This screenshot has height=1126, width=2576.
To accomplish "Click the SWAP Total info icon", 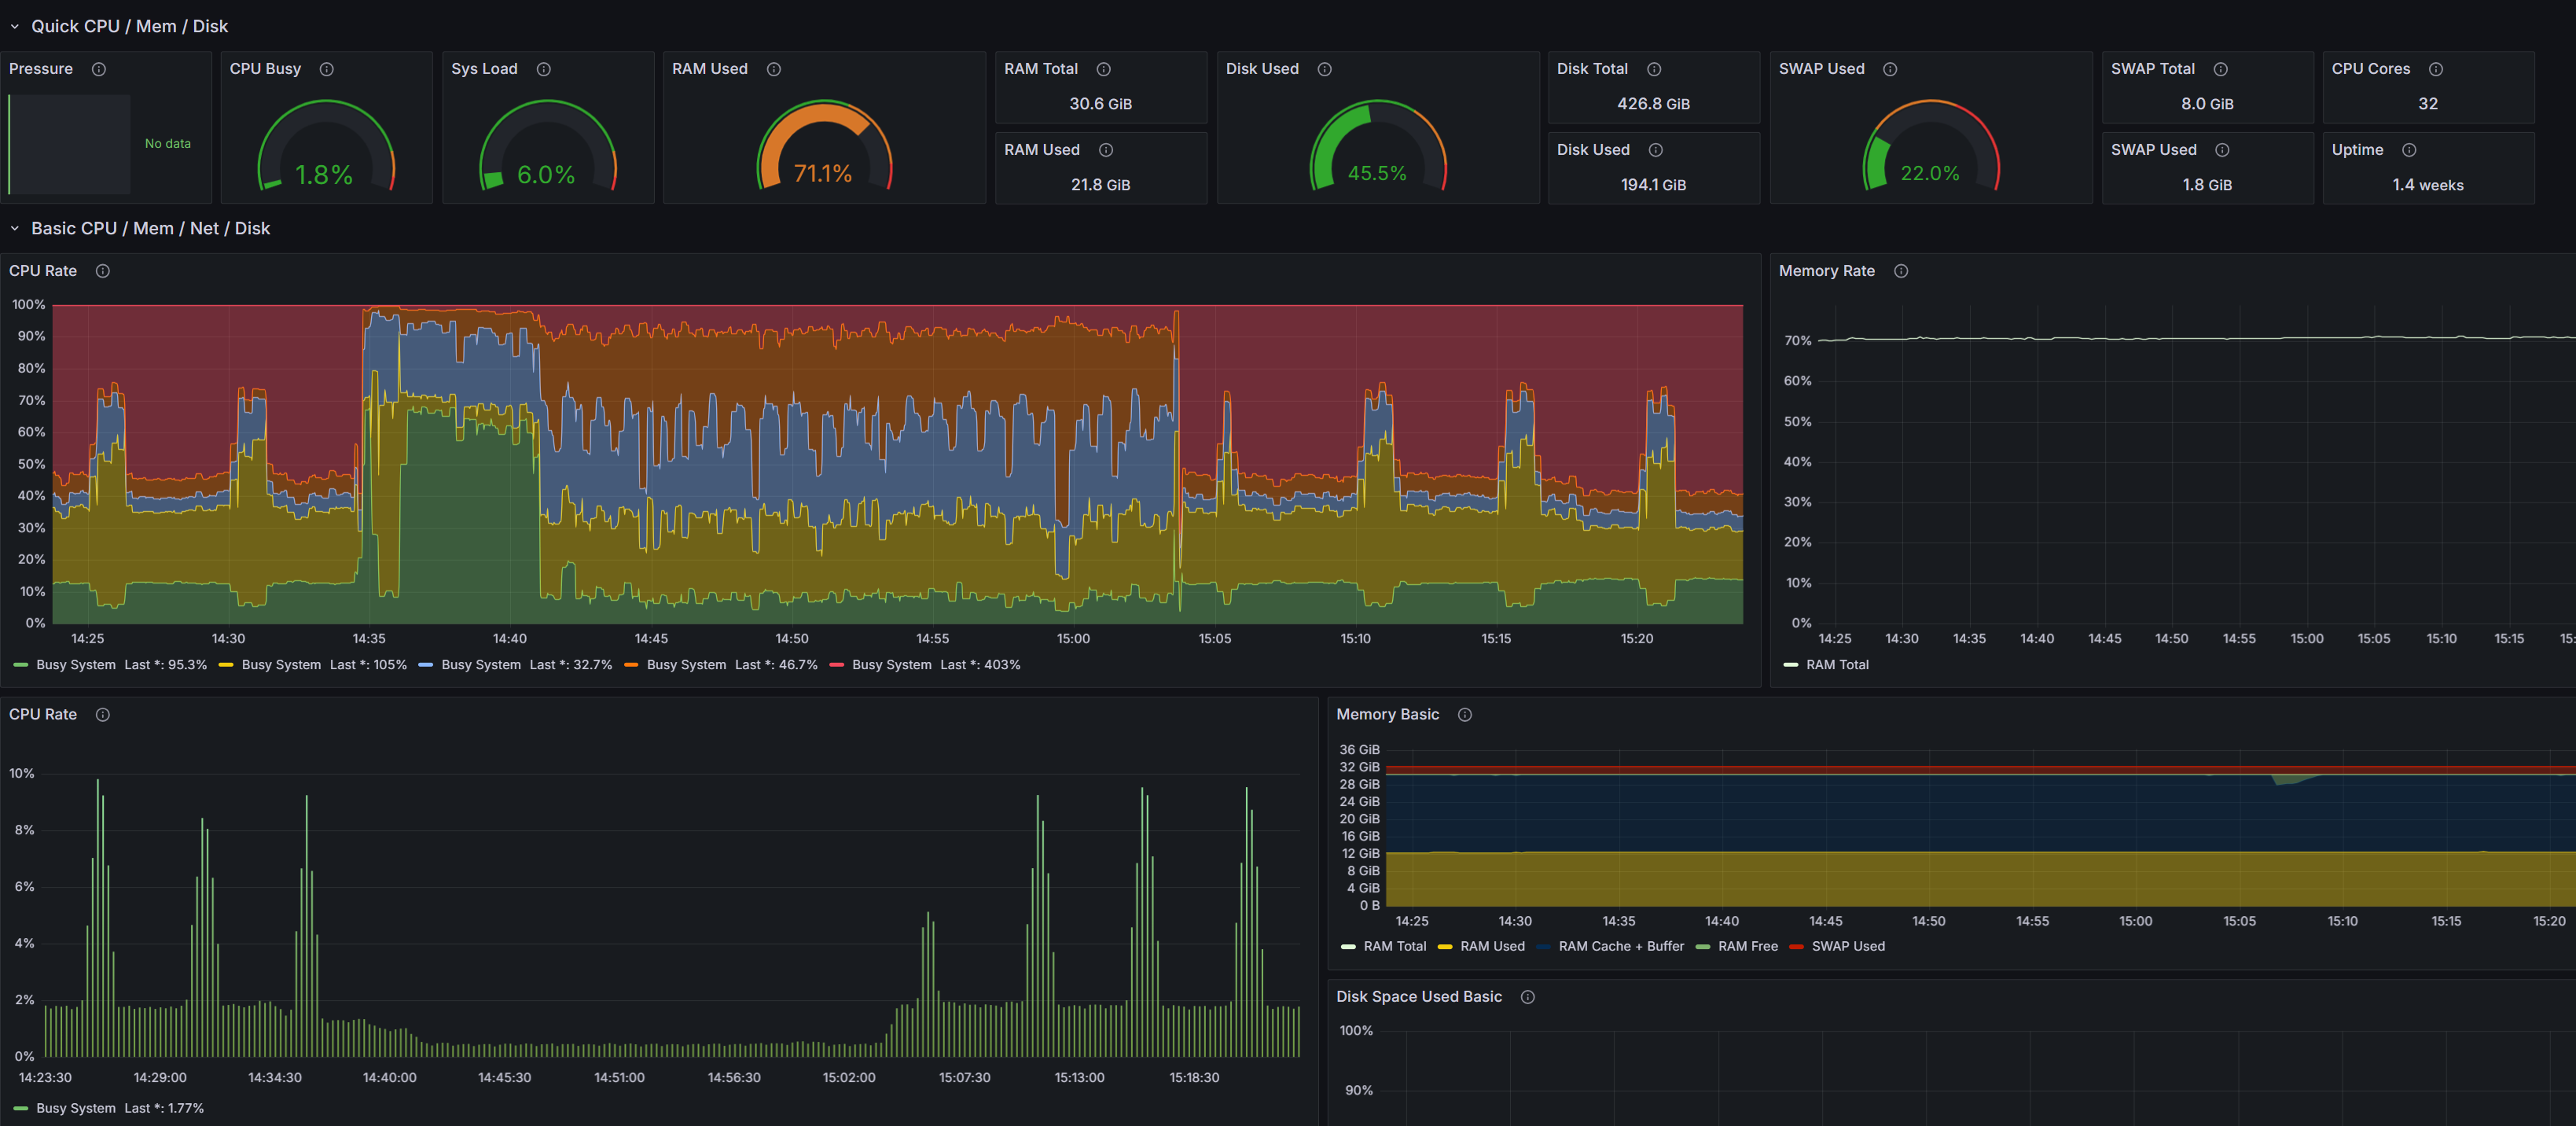I will click(2220, 69).
